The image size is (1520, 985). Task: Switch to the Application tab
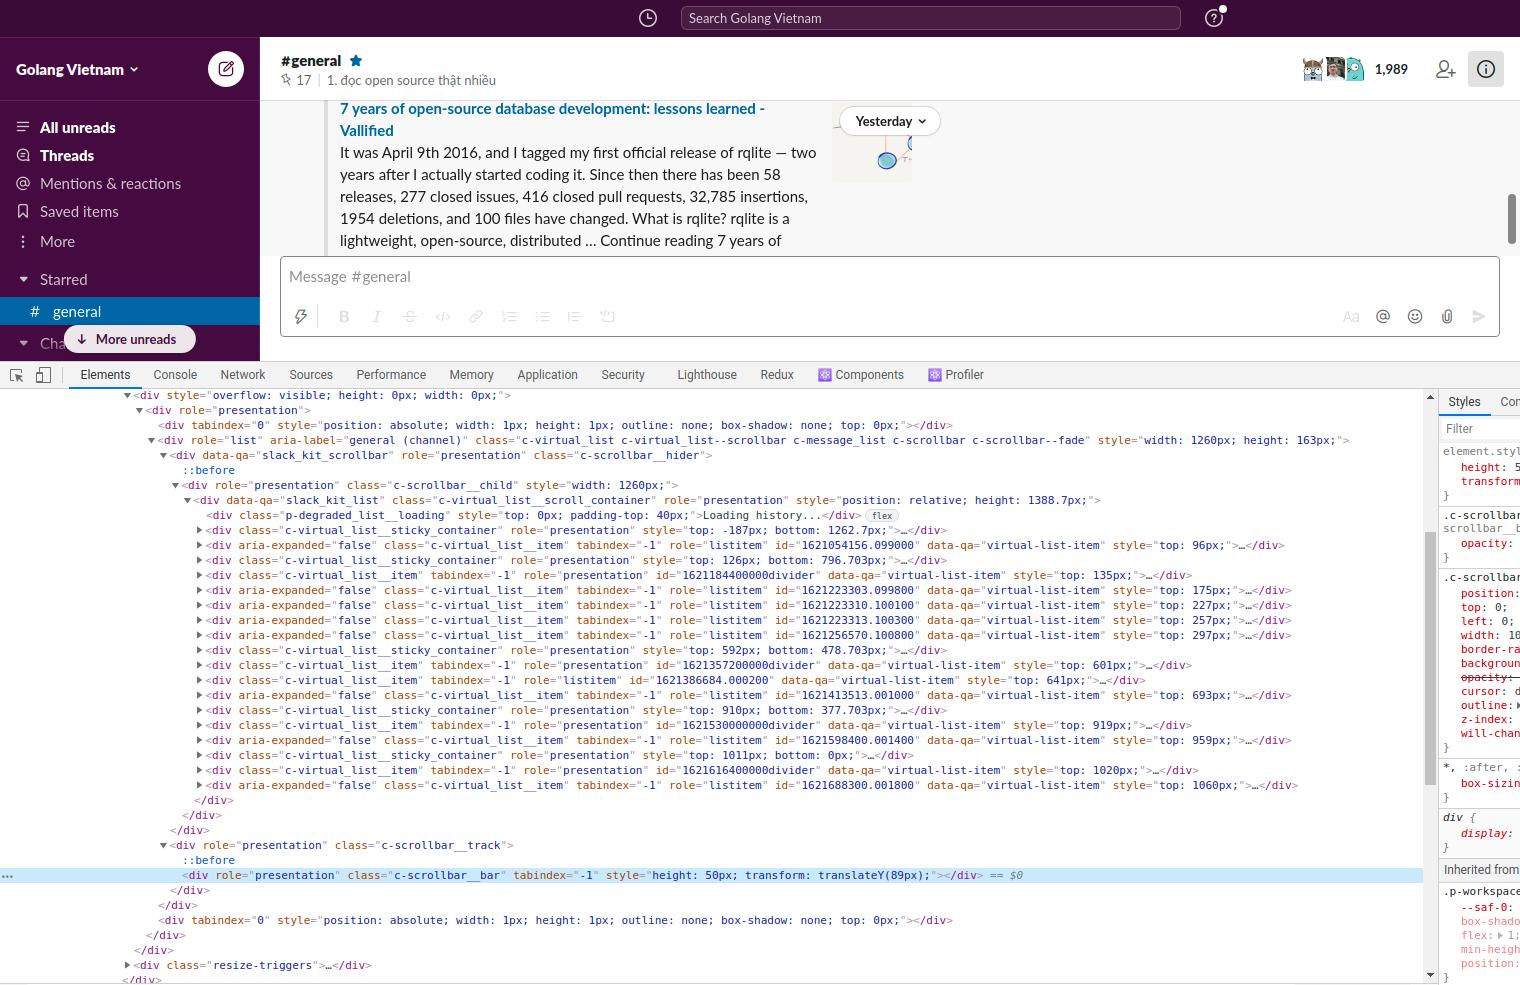click(x=547, y=375)
